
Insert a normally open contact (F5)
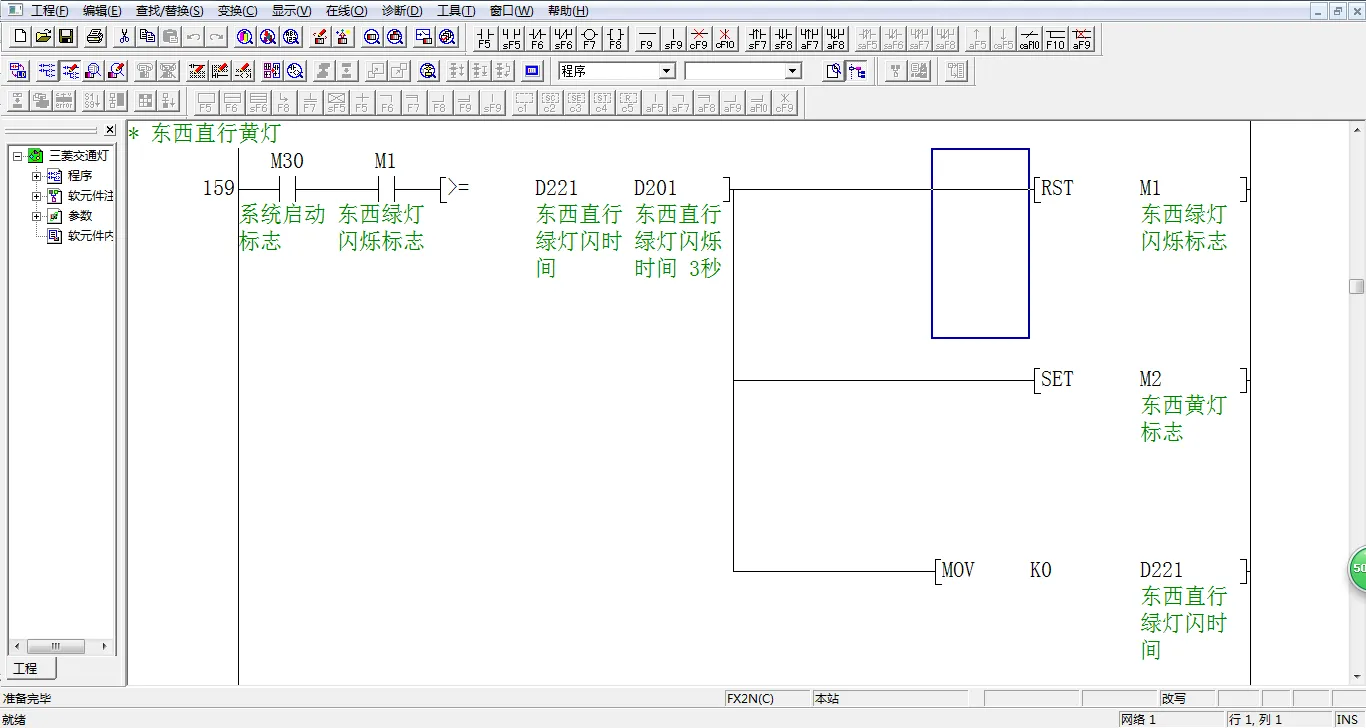pos(485,38)
